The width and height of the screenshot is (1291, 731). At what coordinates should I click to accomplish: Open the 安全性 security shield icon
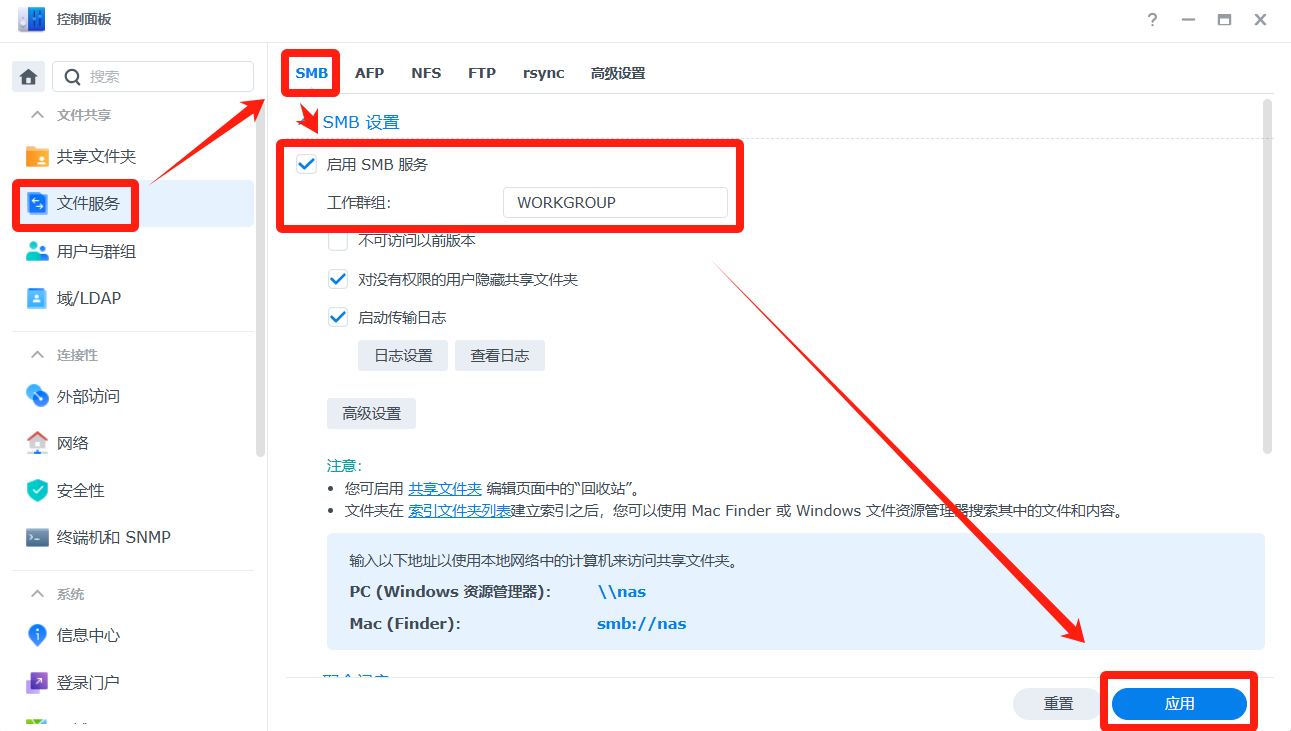37,490
